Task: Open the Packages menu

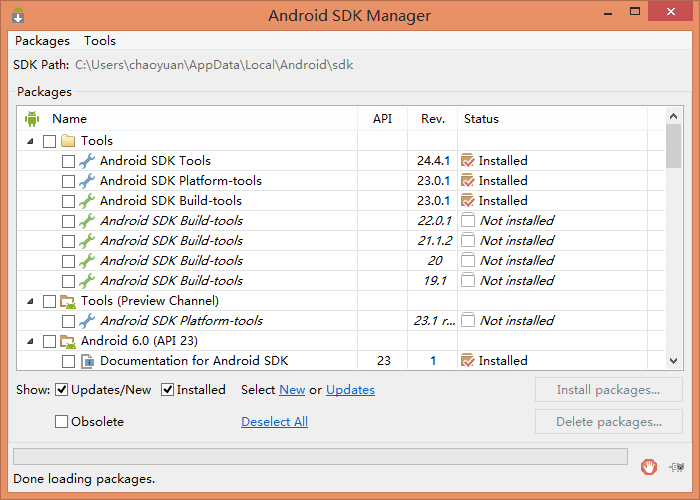Action: pyautogui.click(x=42, y=41)
